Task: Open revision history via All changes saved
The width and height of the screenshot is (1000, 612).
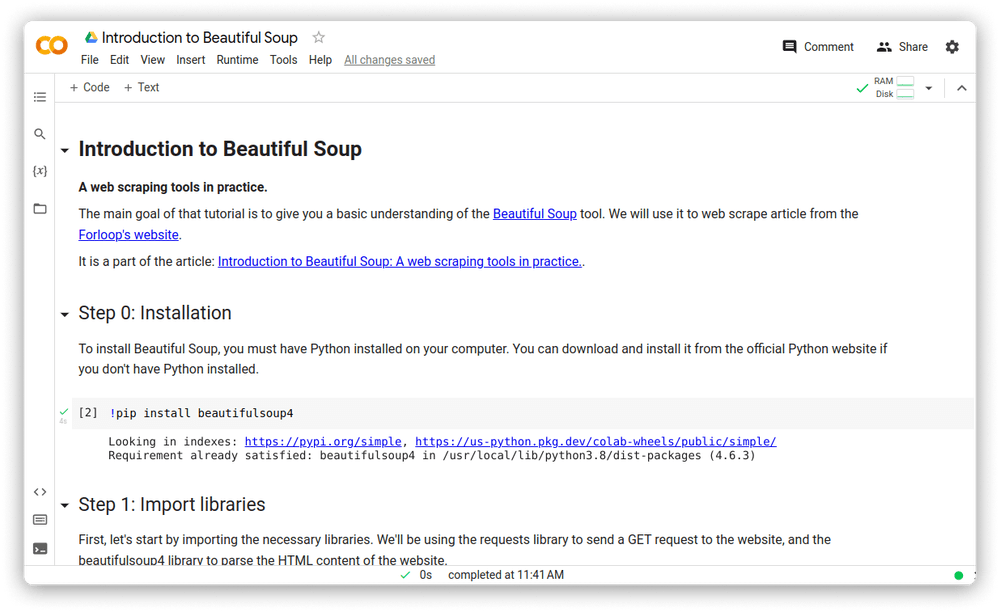Action: pos(389,59)
